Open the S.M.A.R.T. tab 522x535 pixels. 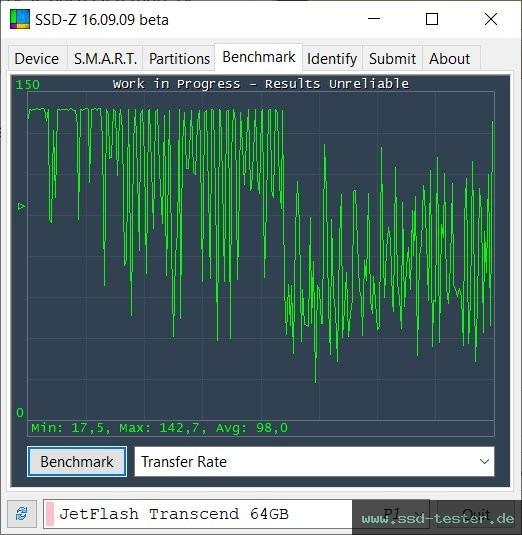click(105, 58)
